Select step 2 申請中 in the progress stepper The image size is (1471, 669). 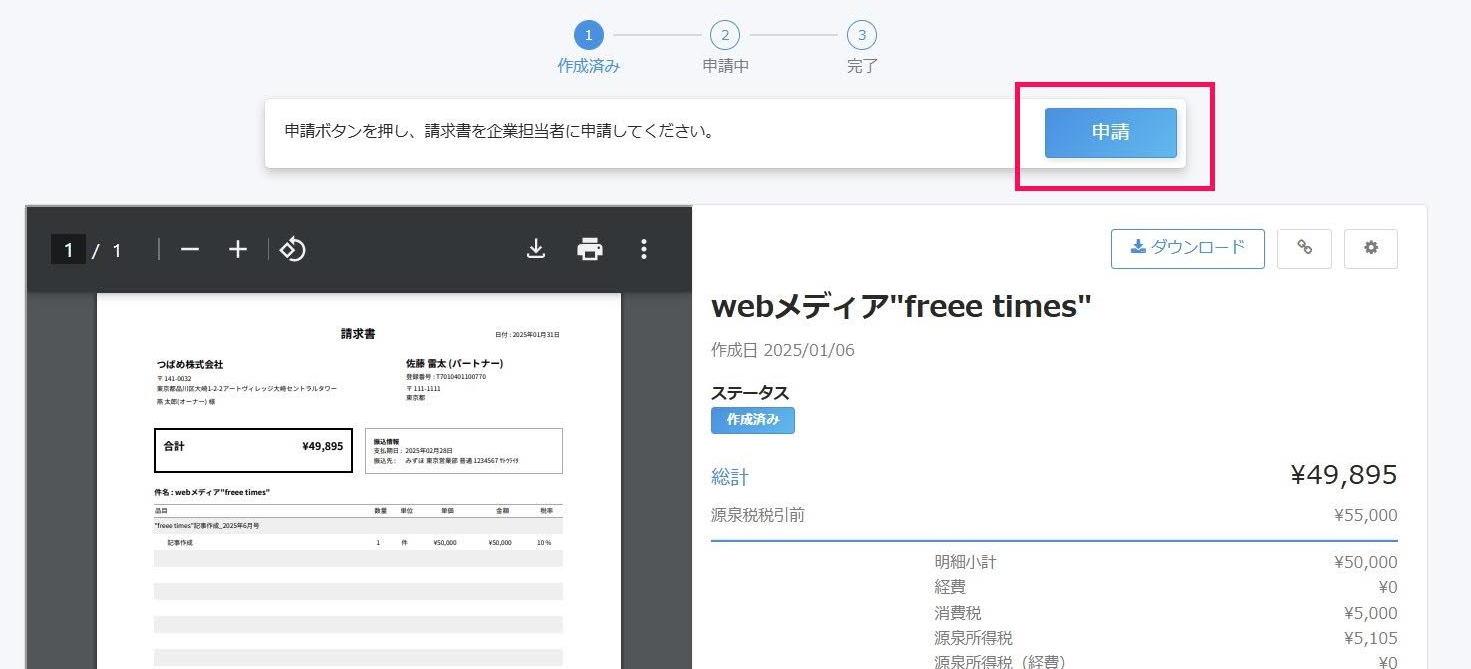click(x=725, y=49)
